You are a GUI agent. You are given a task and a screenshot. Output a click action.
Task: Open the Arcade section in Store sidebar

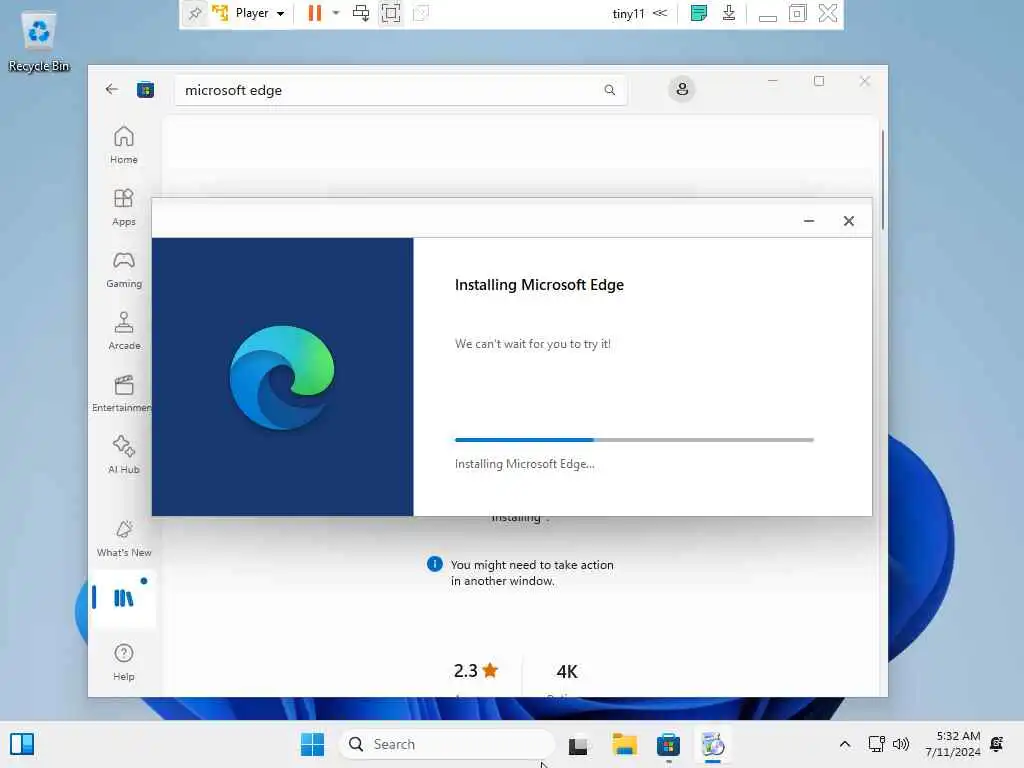[123, 331]
